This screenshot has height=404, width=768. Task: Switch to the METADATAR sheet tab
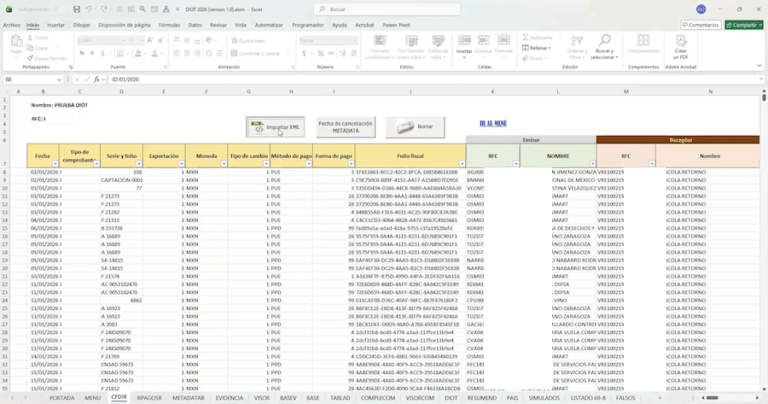tap(188, 398)
